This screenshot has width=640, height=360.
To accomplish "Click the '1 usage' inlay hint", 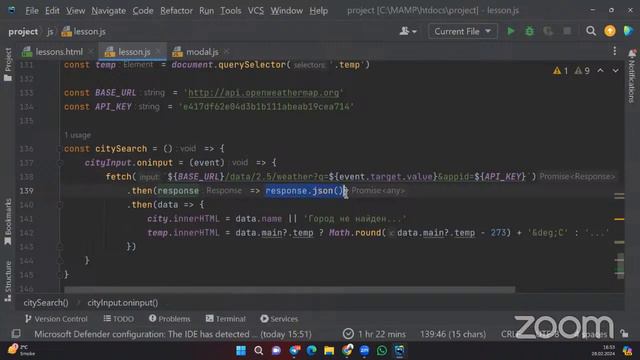I will (x=78, y=135).
